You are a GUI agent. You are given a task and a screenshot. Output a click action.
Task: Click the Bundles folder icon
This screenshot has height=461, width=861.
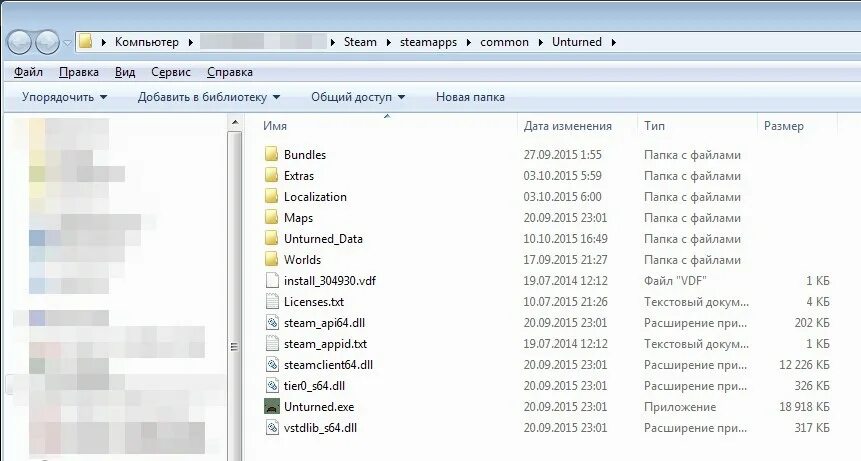coord(271,154)
